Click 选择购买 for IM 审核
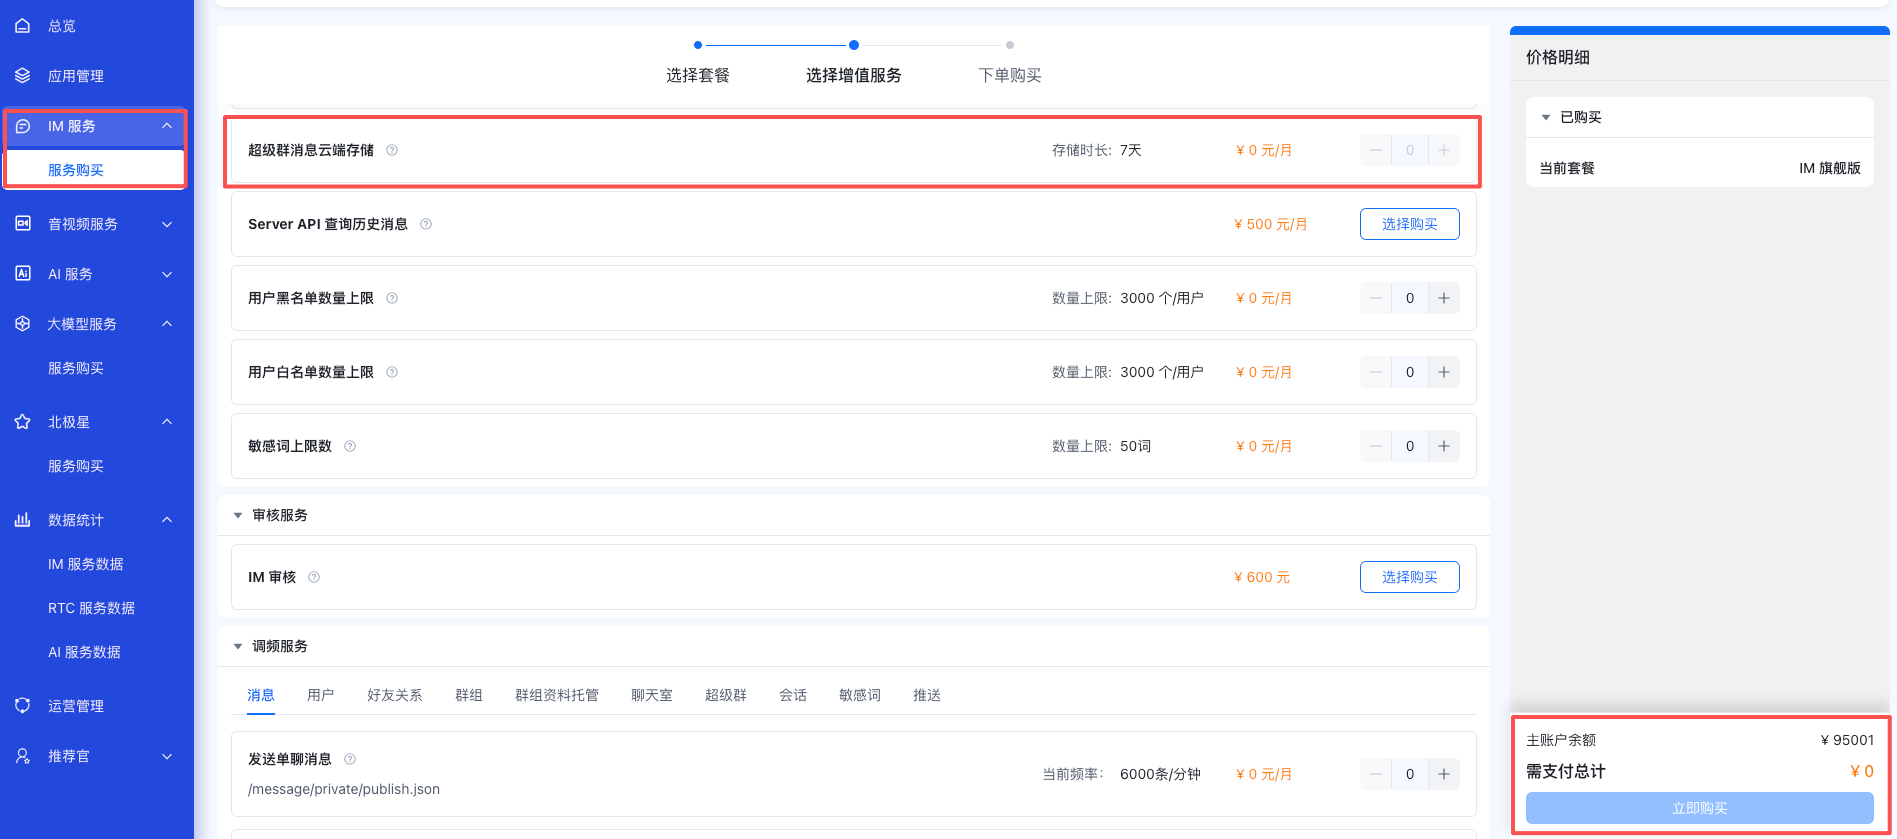Image resolution: width=1897 pixels, height=839 pixels. coord(1410,577)
